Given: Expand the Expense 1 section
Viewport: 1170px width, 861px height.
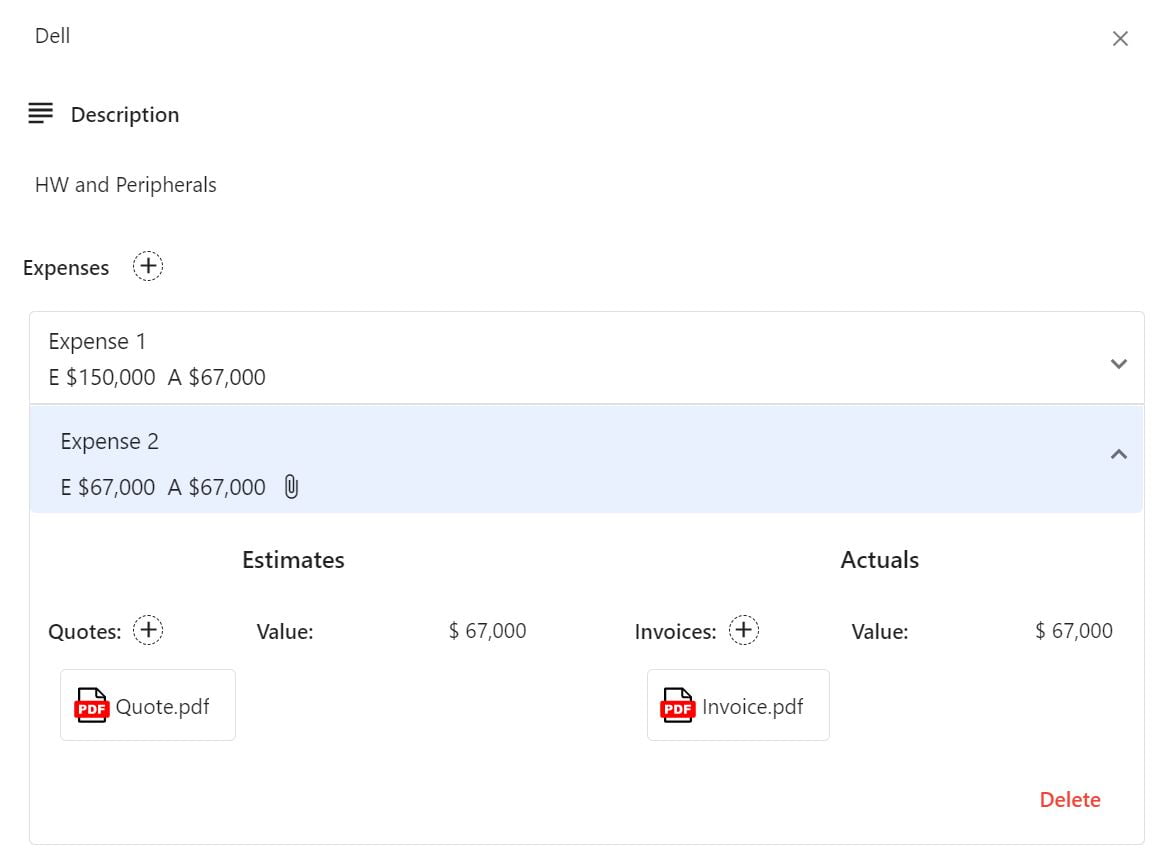Looking at the screenshot, I should (x=1118, y=364).
